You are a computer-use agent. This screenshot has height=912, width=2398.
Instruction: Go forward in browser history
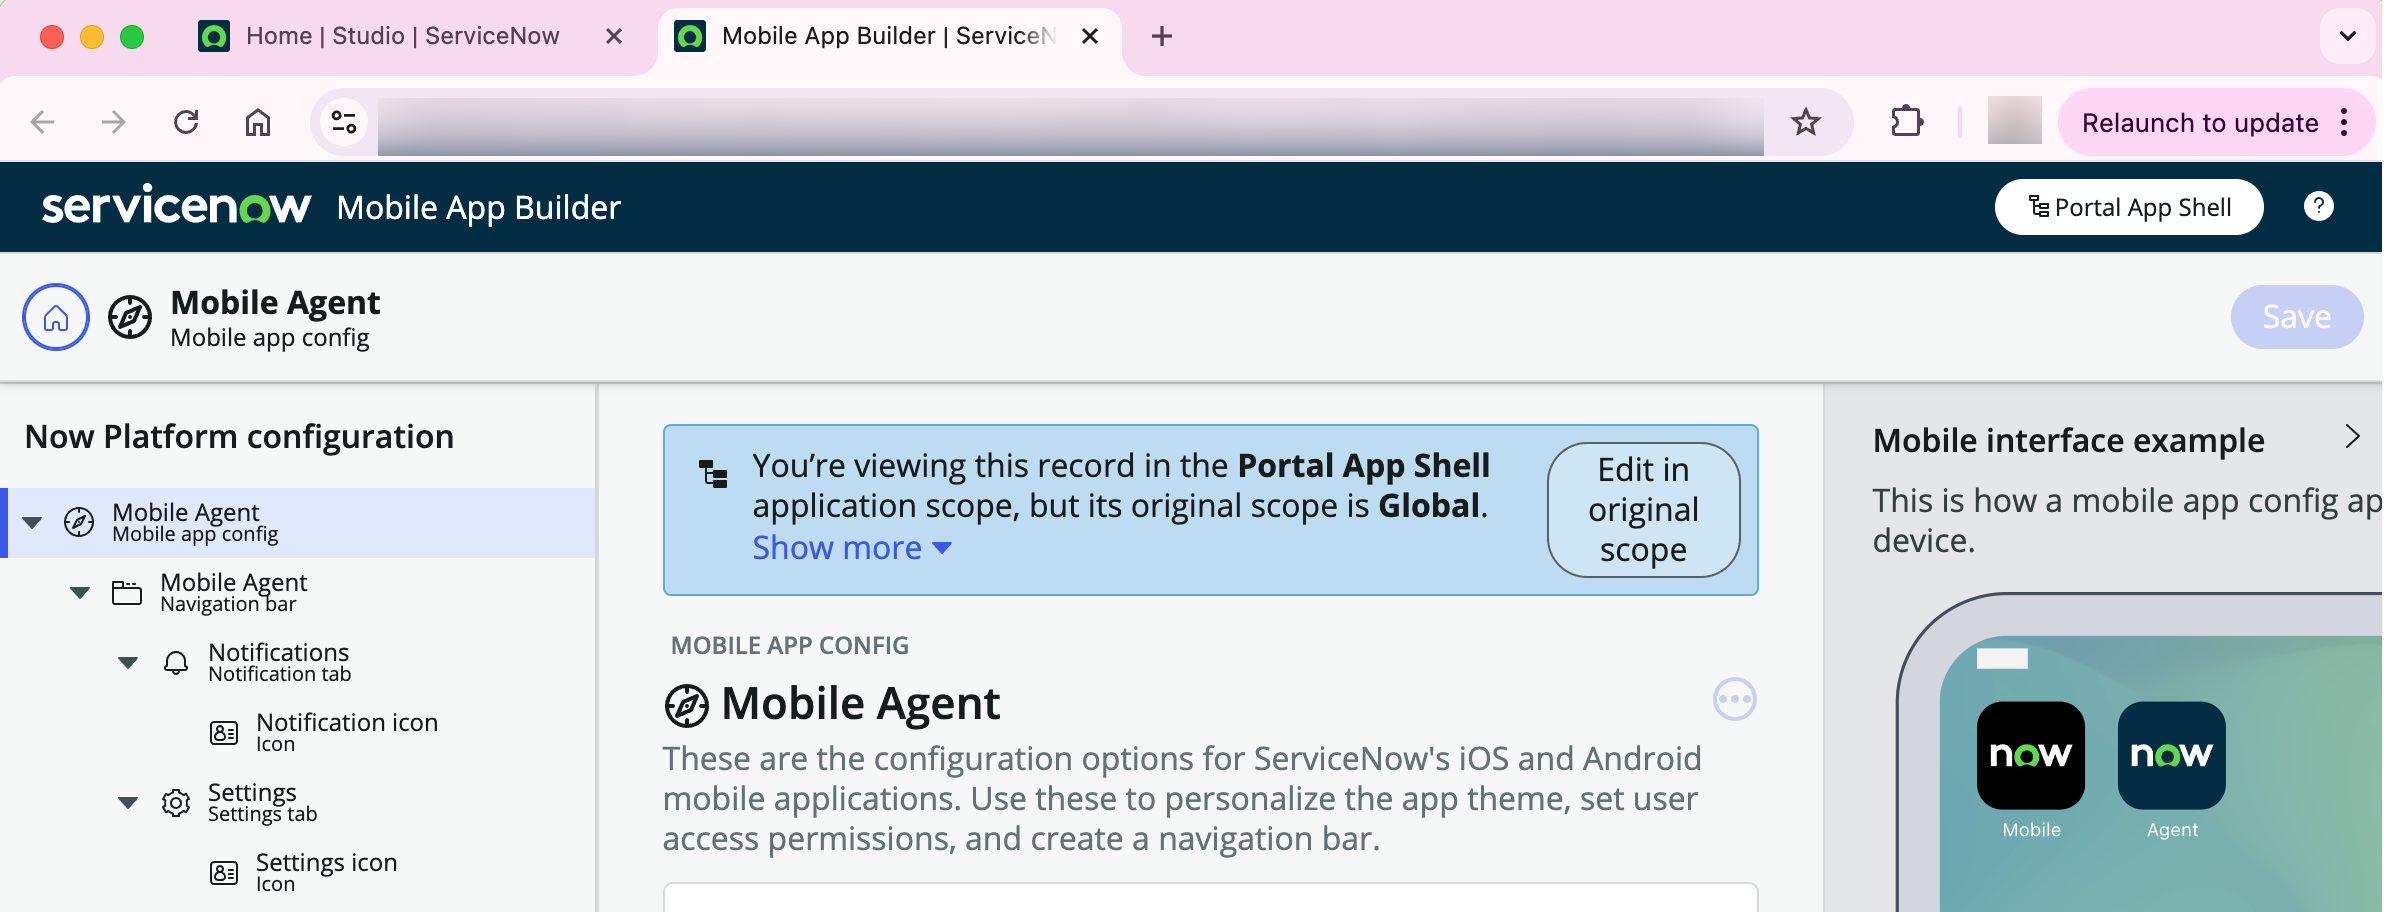[114, 122]
